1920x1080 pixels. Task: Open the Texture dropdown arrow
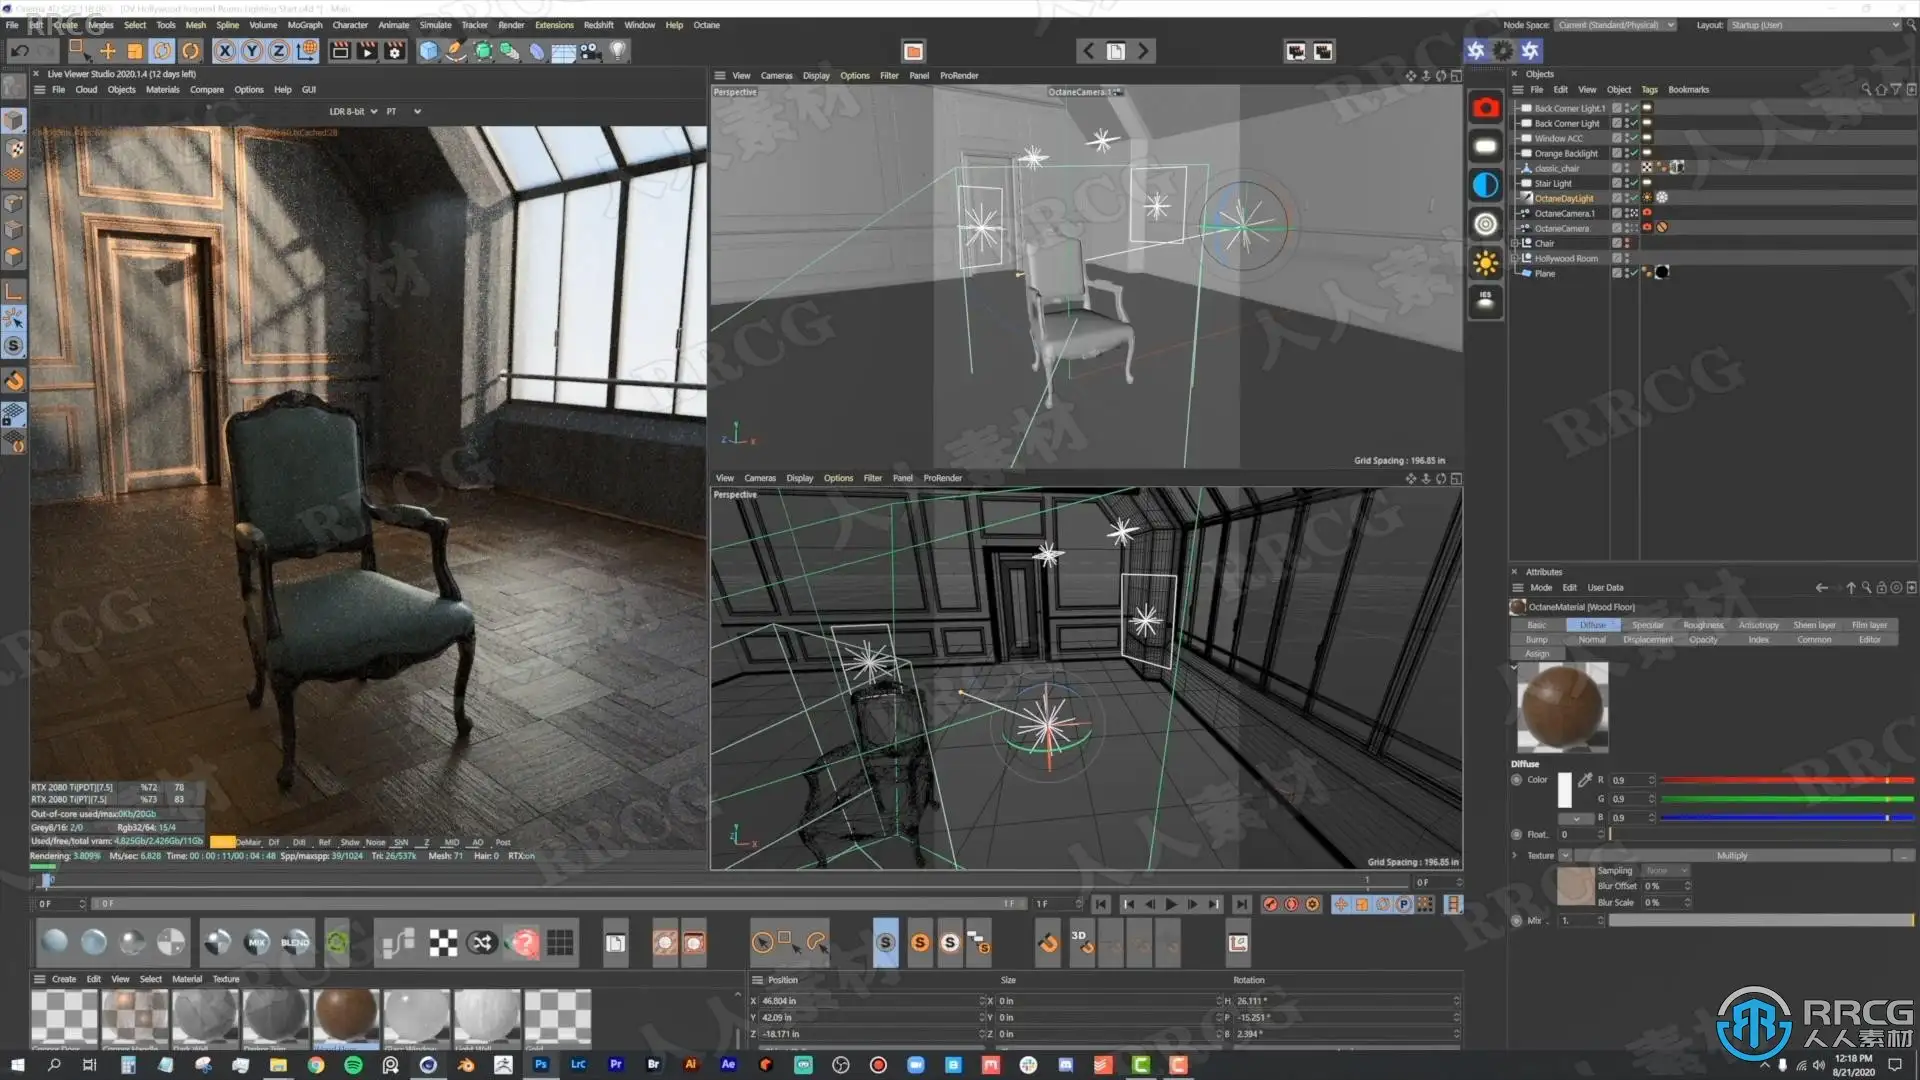click(x=1565, y=856)
